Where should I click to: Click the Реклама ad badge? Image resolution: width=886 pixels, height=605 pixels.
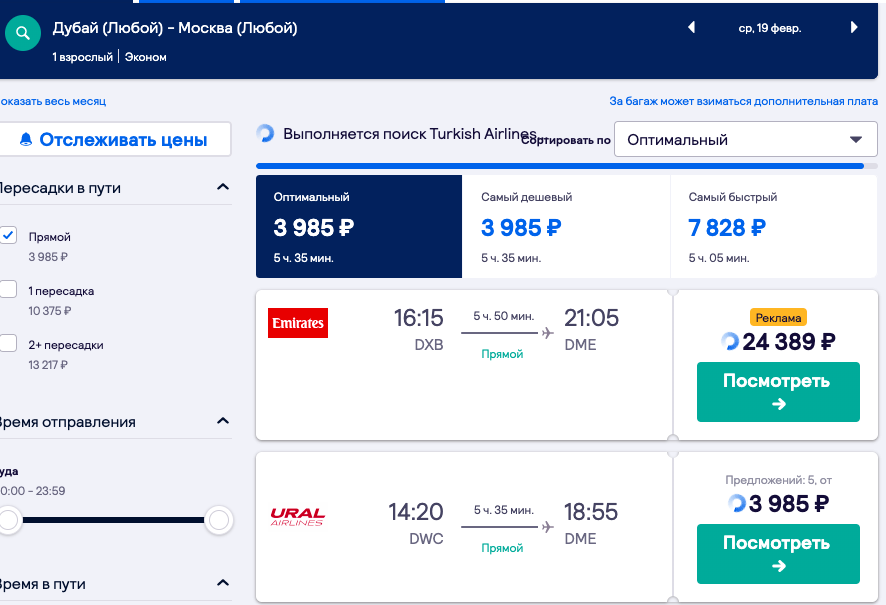pos(778,317)
